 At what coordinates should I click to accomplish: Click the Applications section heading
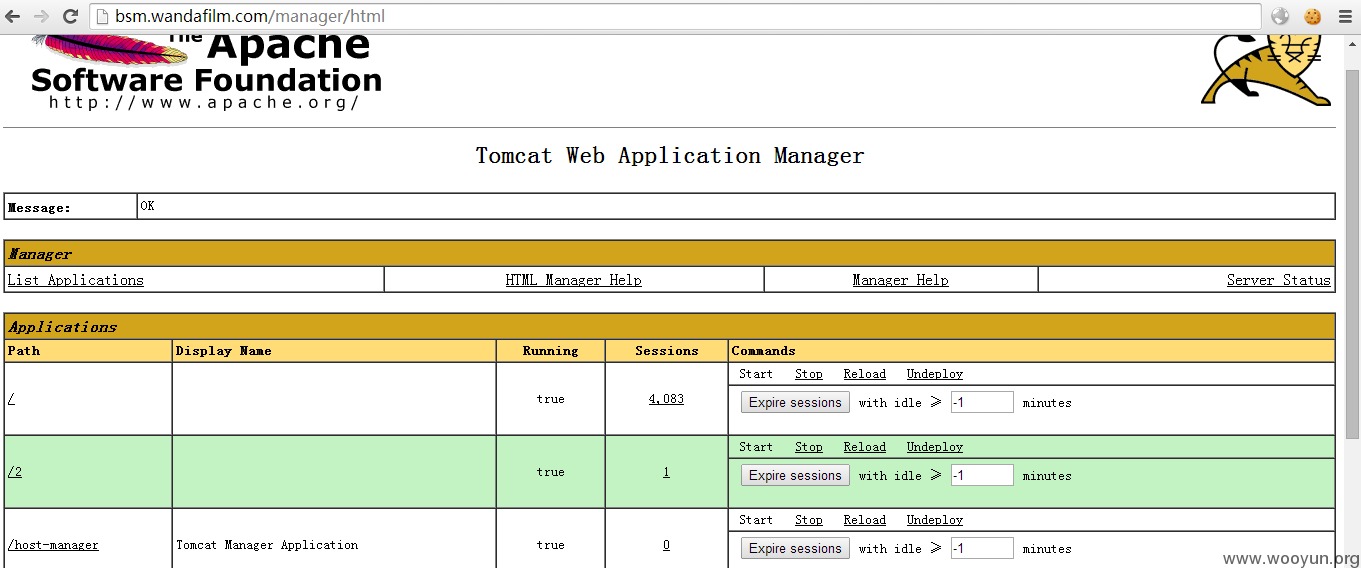pyautogui.click(x=63, y=327)
